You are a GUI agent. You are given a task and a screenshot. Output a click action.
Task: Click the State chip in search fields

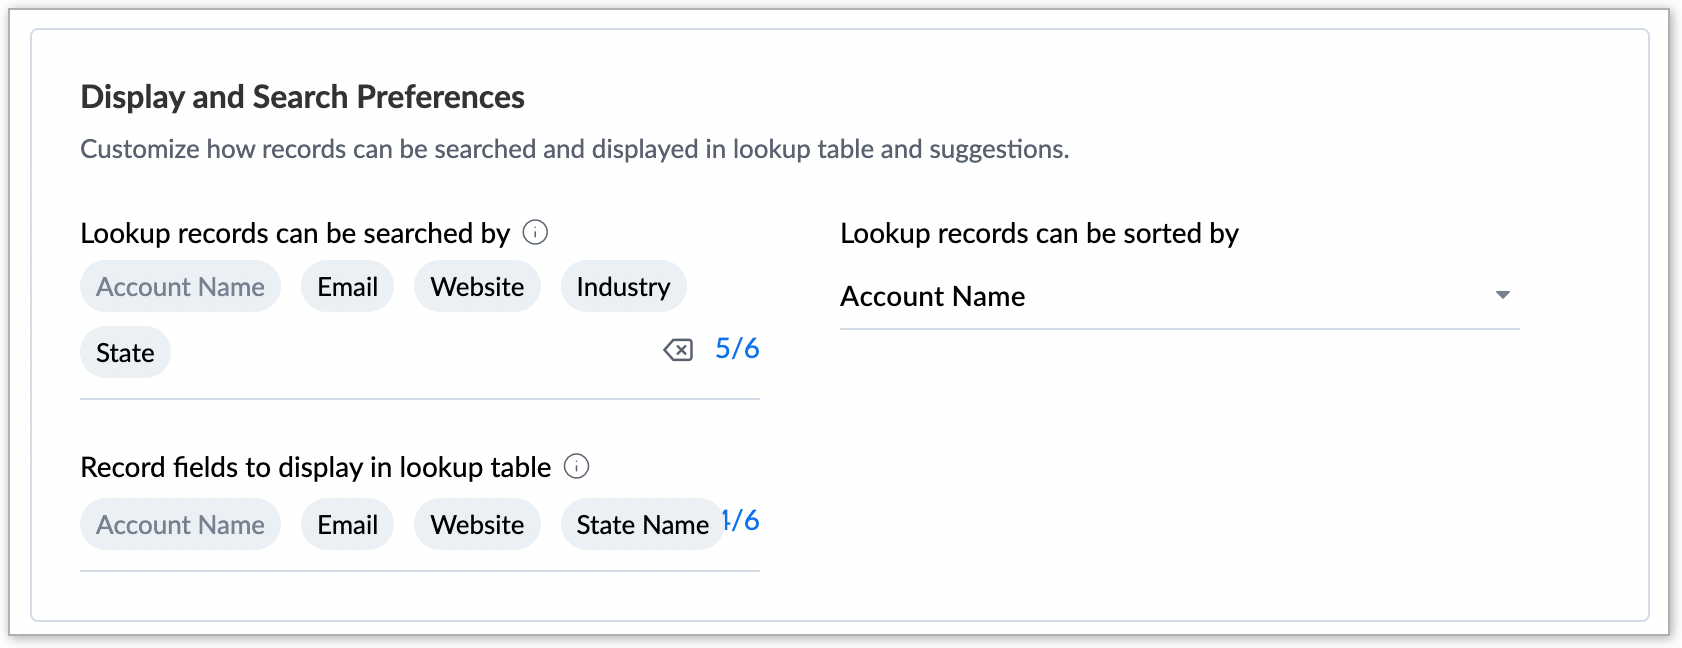coord(125,353)
